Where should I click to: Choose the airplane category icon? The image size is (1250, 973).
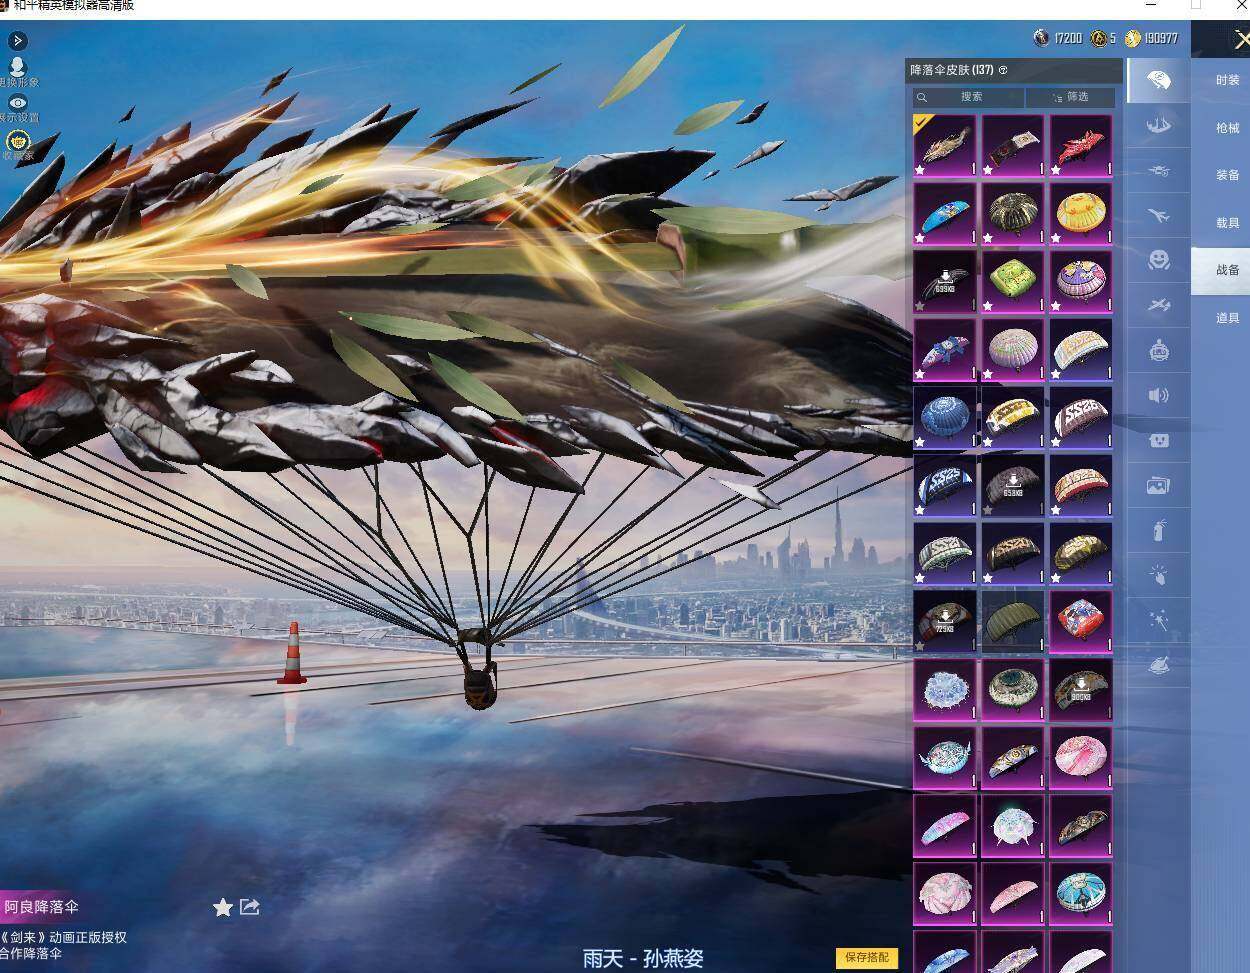(x=1159, y=215)
